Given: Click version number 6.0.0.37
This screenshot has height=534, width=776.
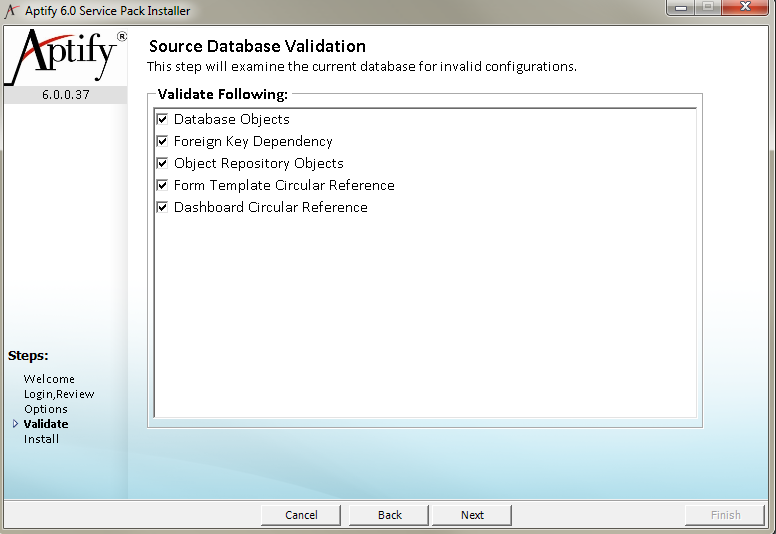Looking at the screenshot, I should [x=66, y=95].
